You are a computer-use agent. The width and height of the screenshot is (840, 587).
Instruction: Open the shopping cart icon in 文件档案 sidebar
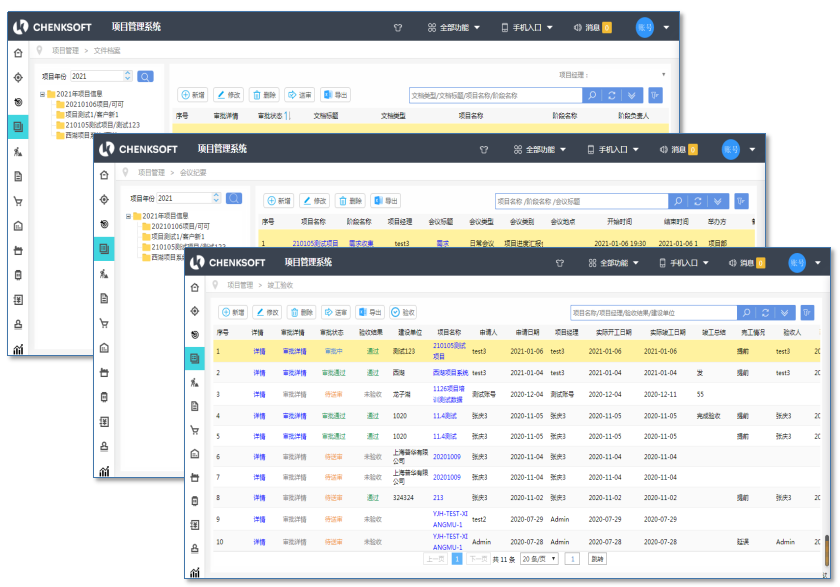click(18, 201)
